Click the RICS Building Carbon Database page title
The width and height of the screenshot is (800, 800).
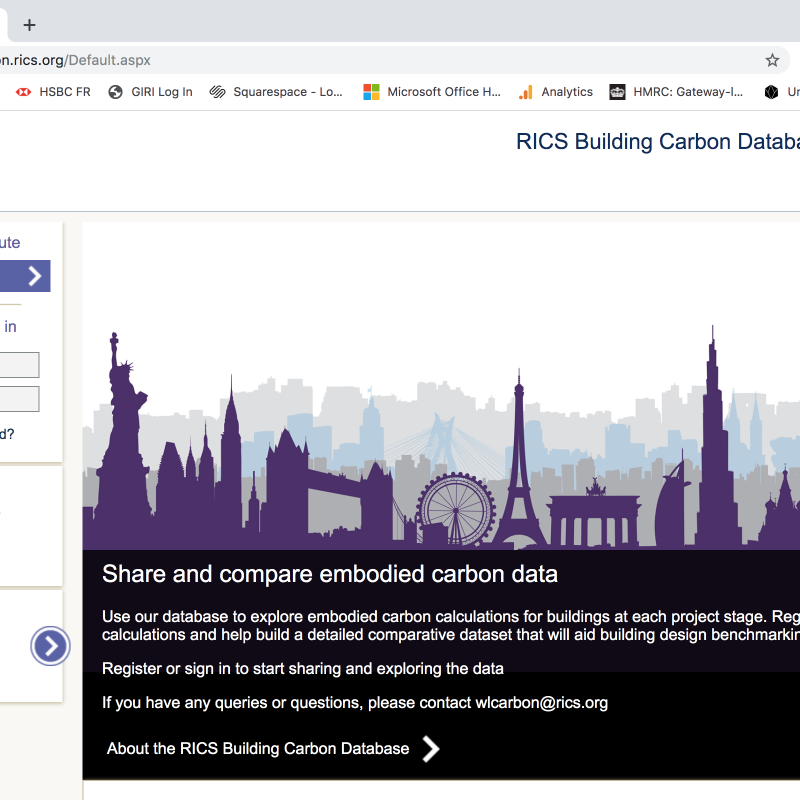tap(657, 142)
